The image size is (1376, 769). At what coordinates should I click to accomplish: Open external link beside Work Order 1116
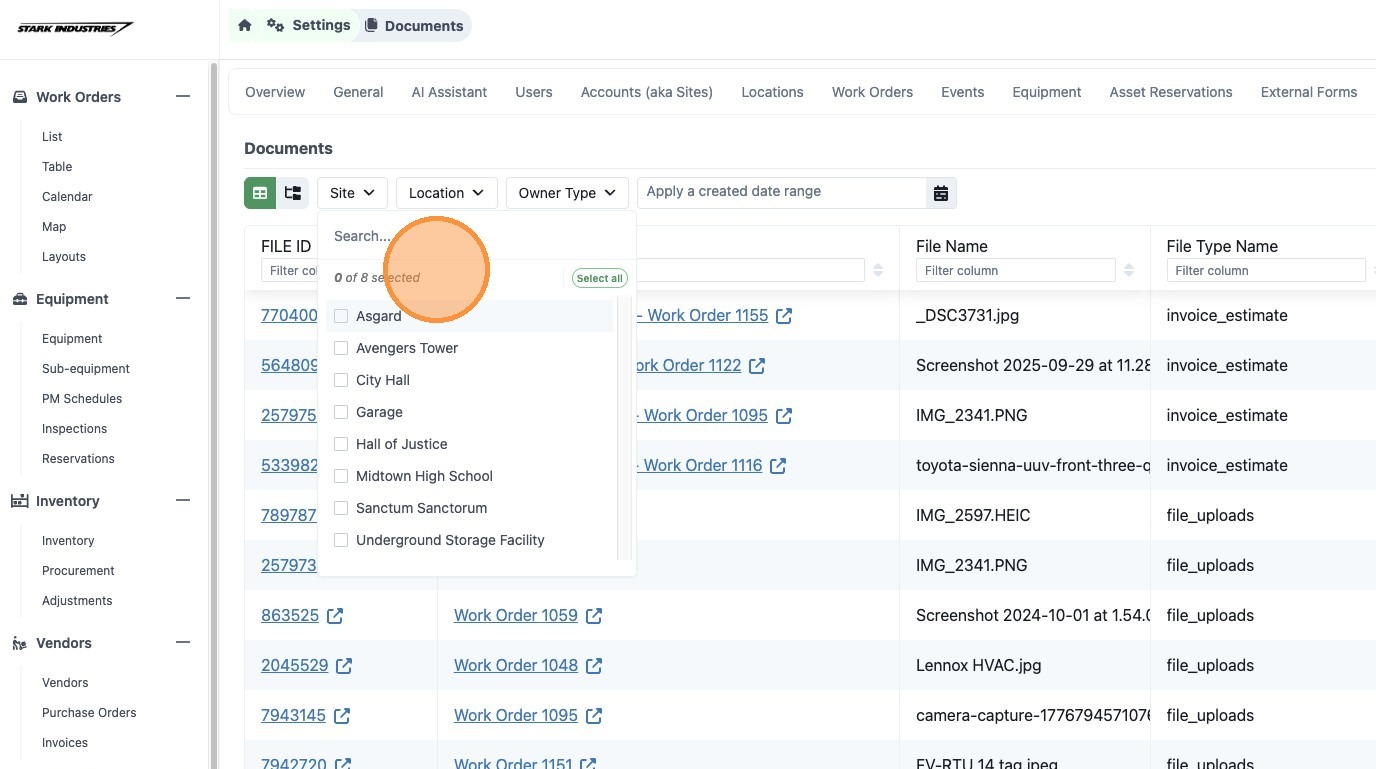point(778,466)
